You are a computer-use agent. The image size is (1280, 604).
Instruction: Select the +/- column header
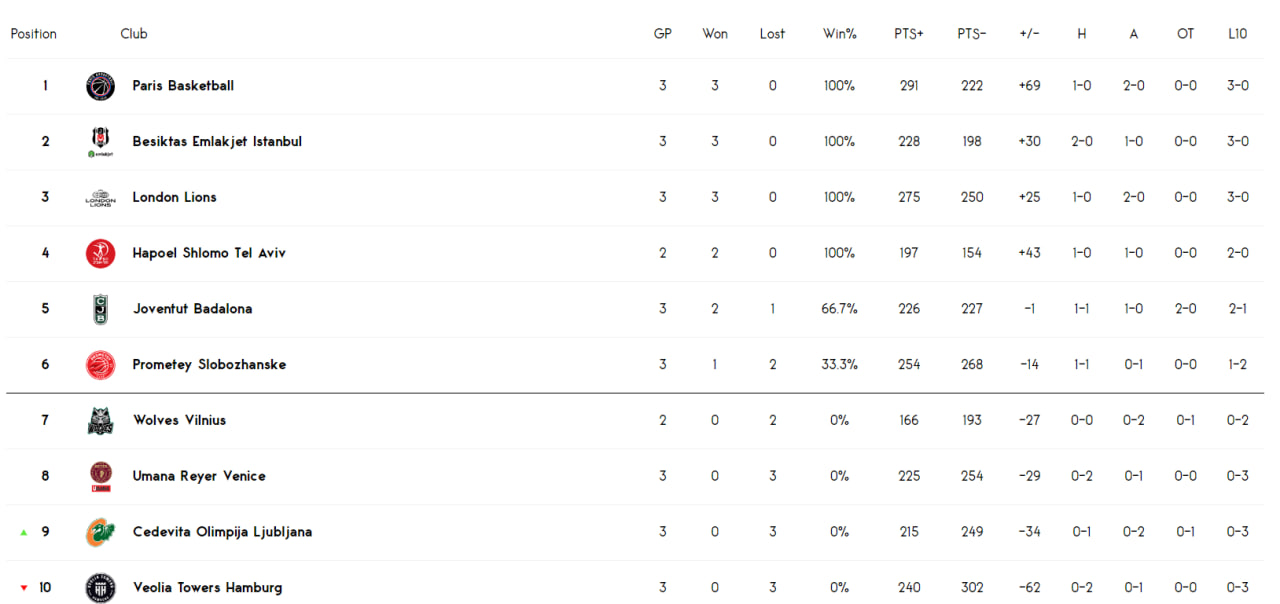[x=1029, y=34]
